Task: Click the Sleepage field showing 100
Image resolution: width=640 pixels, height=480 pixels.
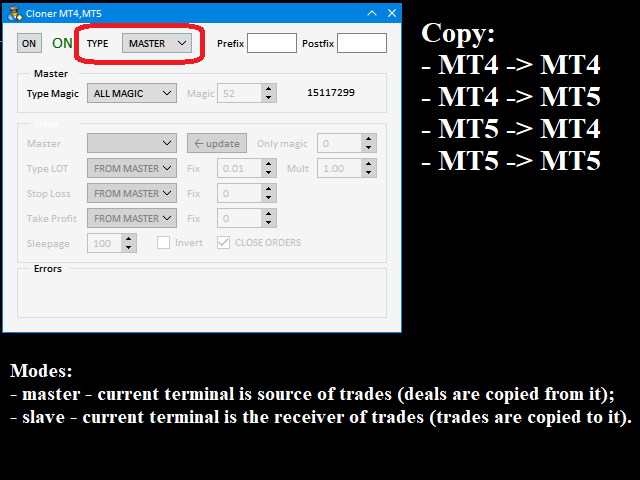Action: pos(104,243)
